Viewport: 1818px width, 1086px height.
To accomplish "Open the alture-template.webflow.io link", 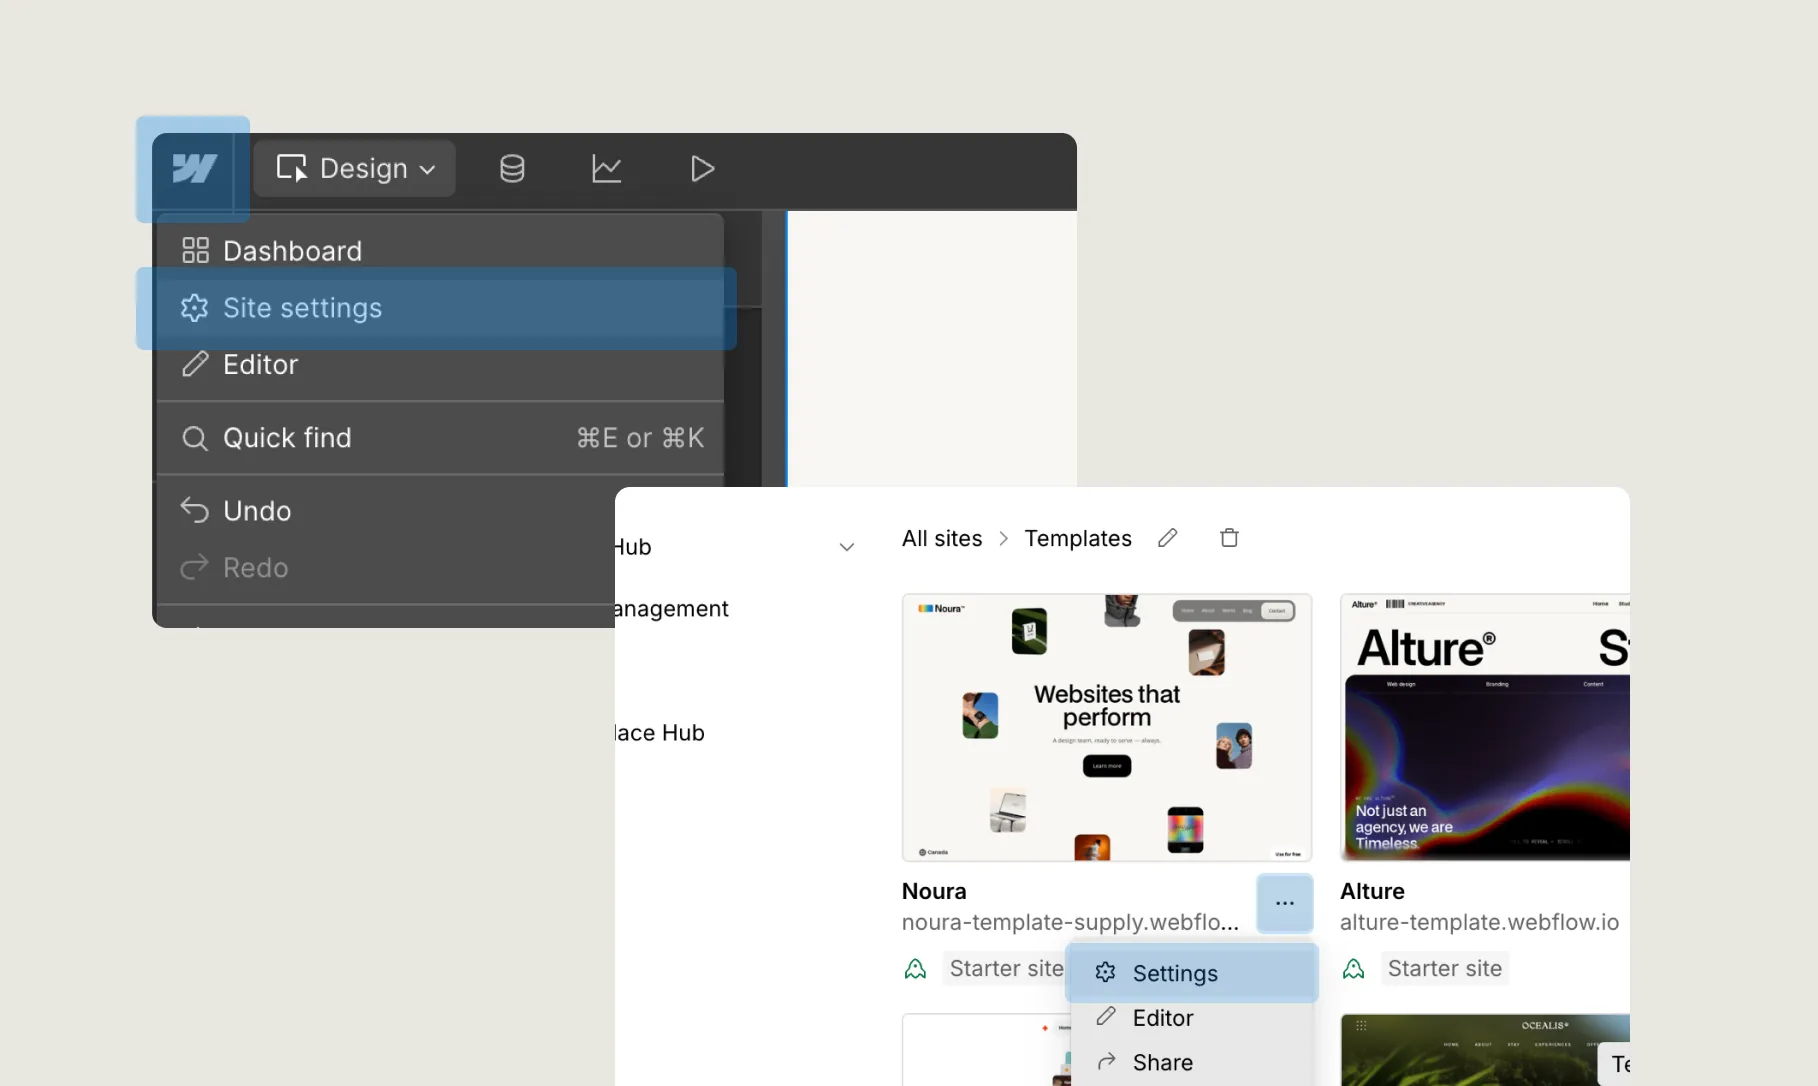I will (1478, 922).
